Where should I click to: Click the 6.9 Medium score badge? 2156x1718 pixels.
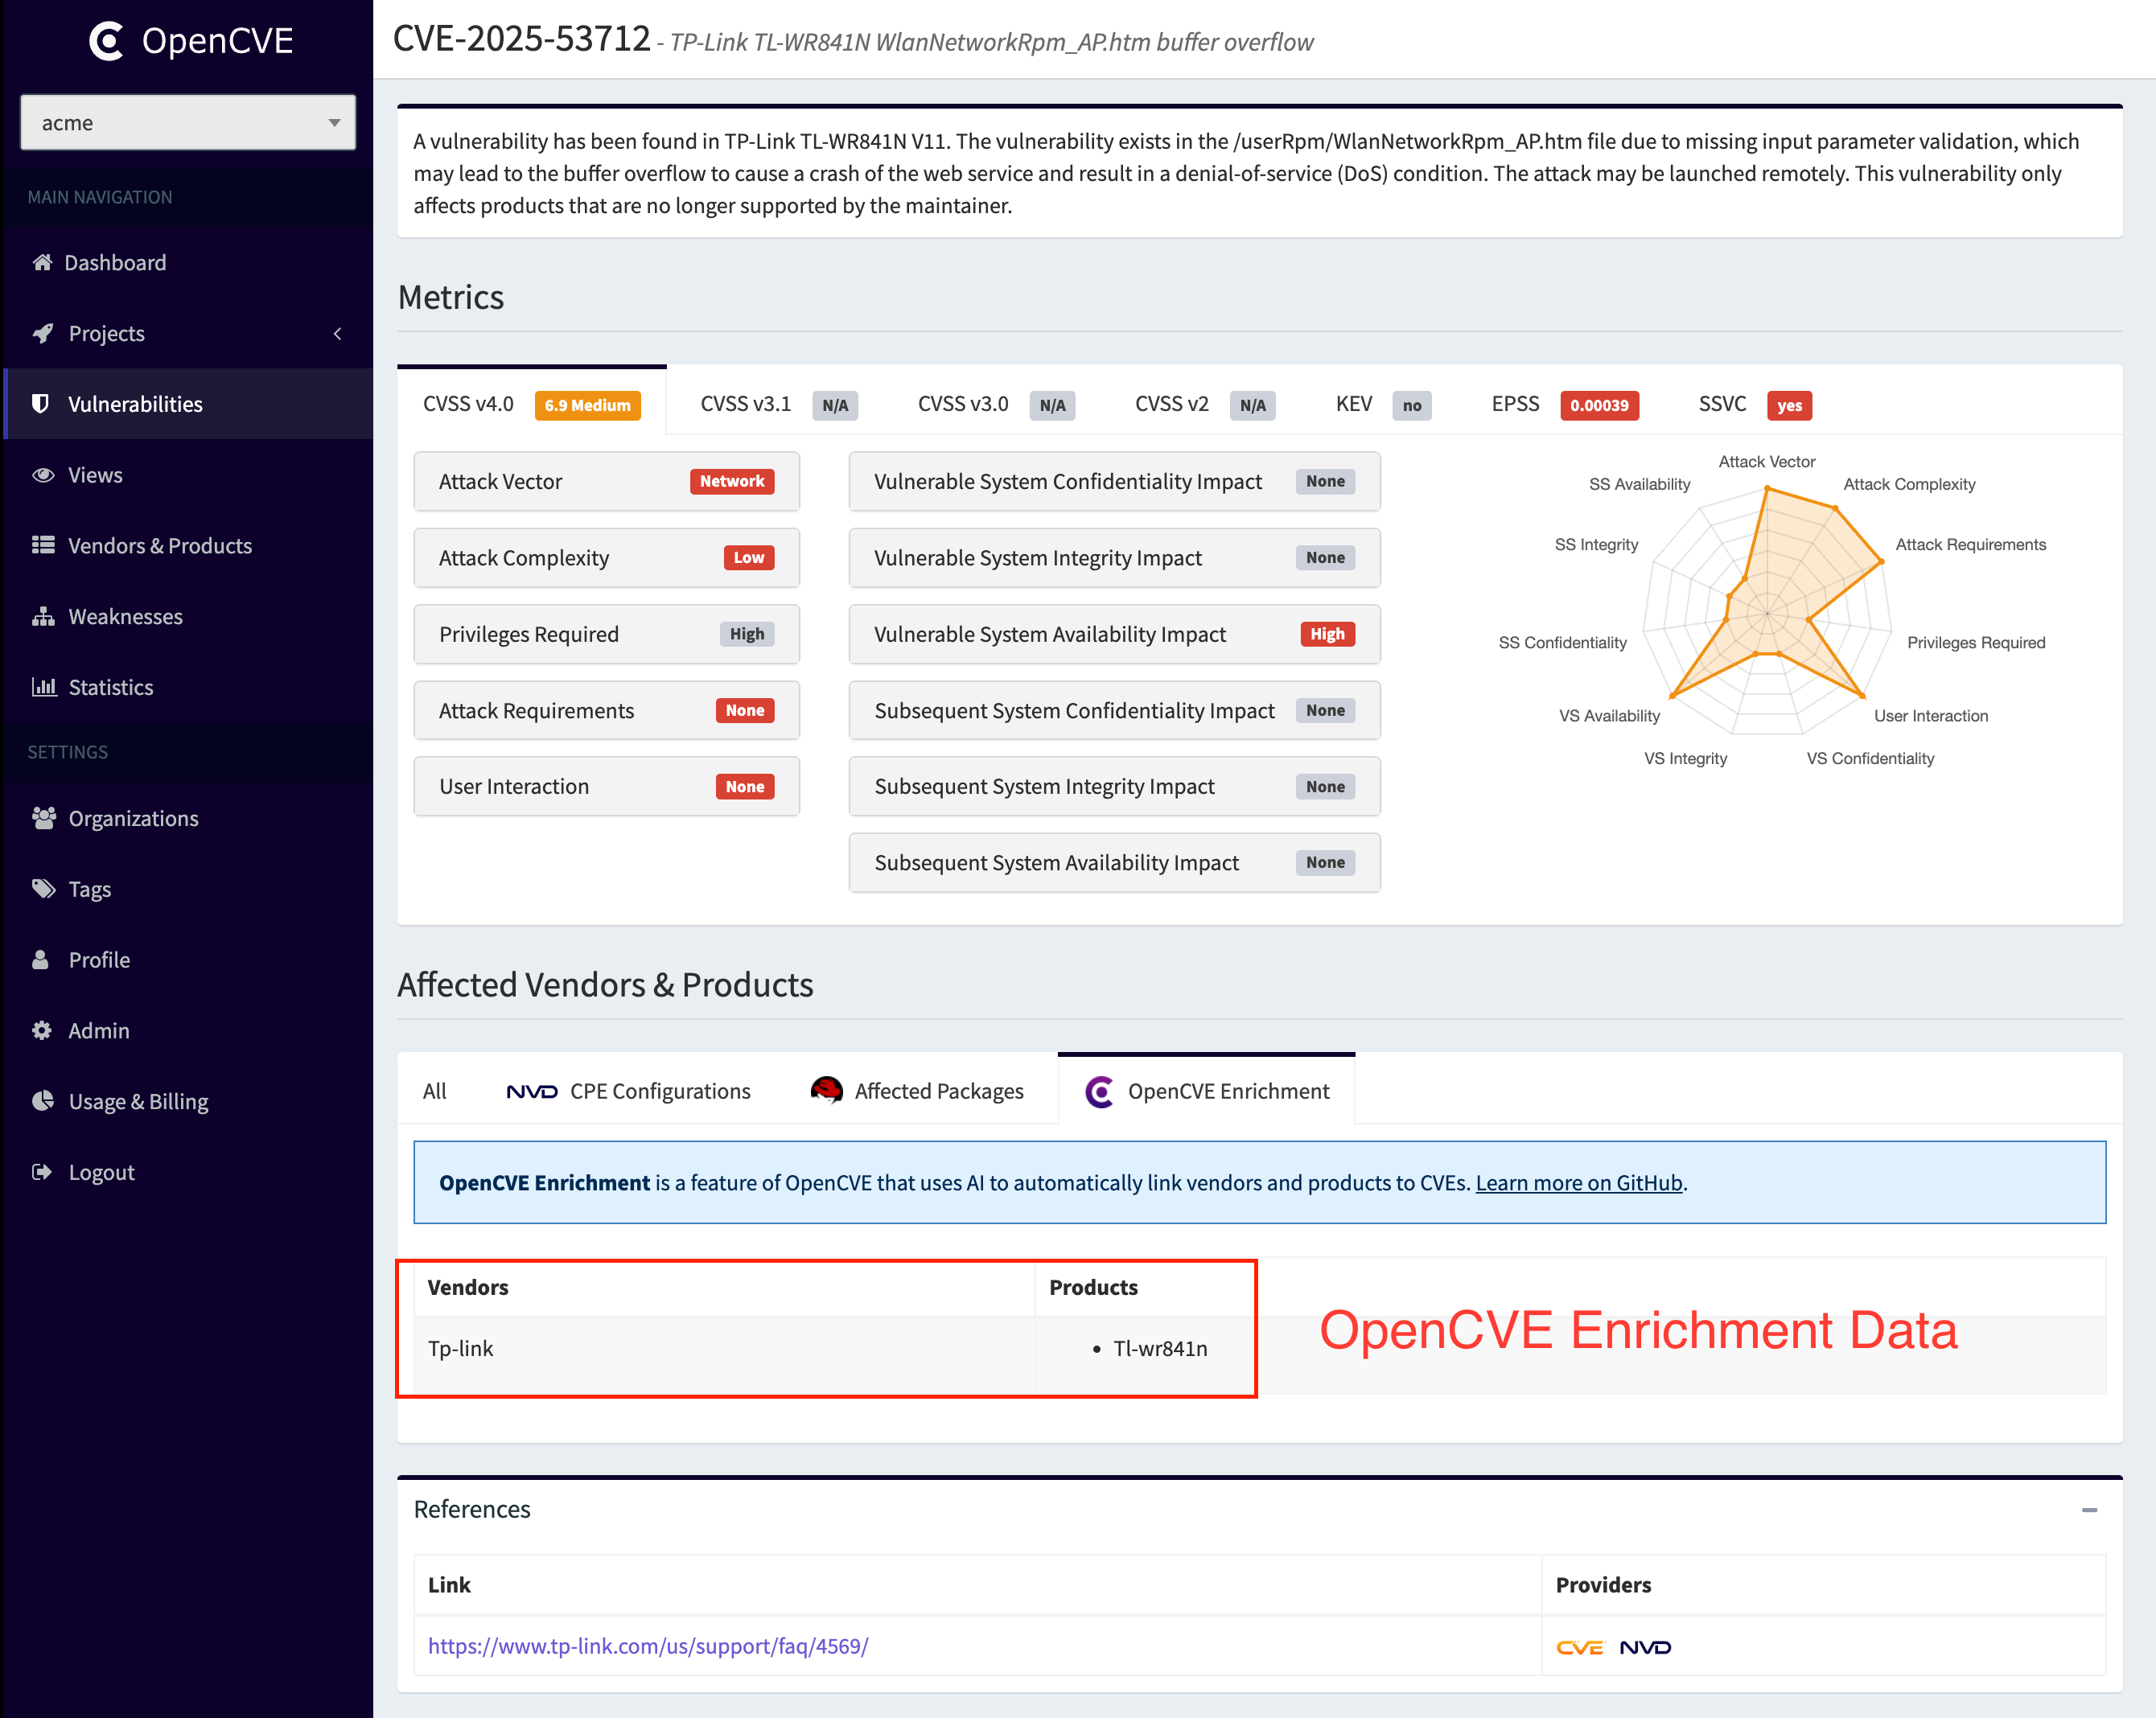tap(587, 405)
